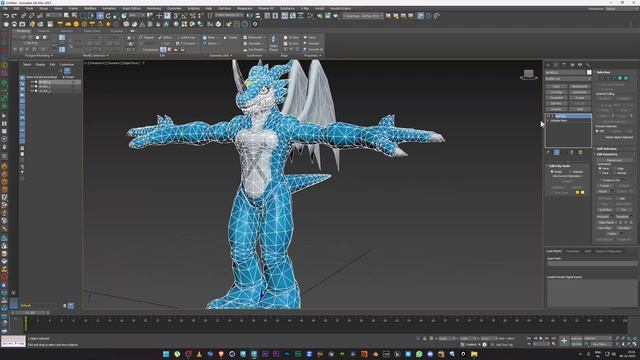
Task: Collapse the Edit Geometry rollout
Action: point(607,154)
